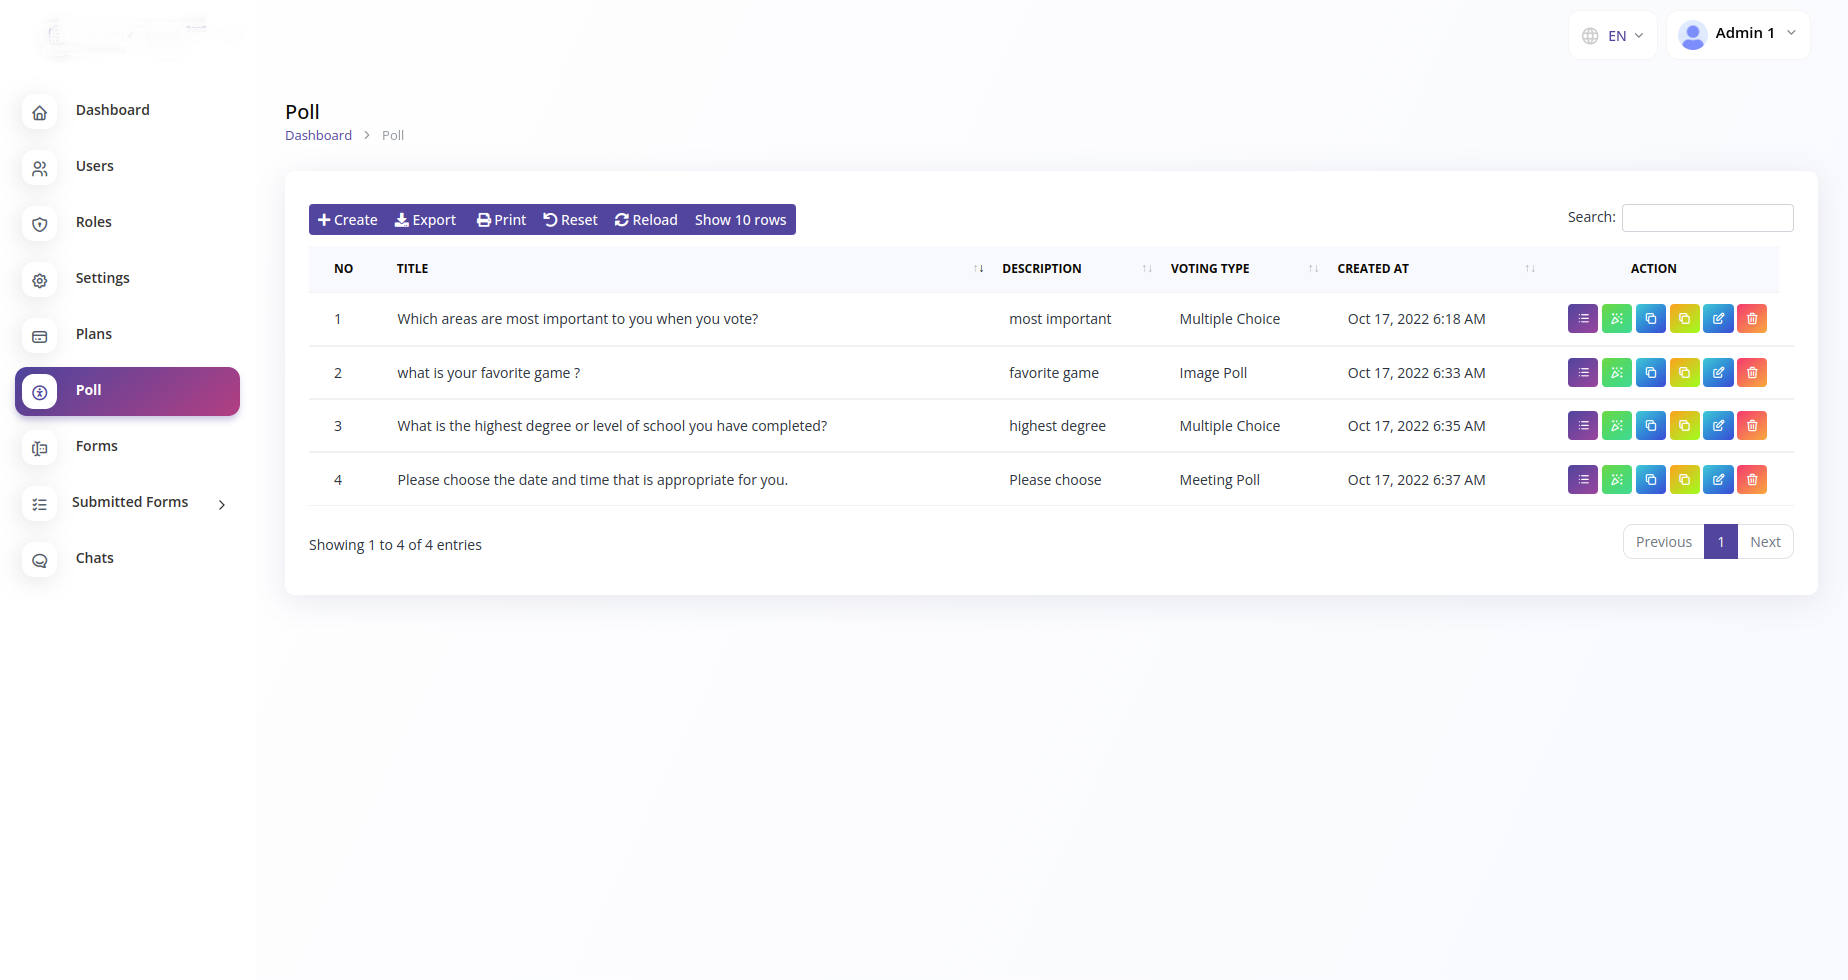Follow the Dashboard breadcrumb link
Image resolution: width=1848 pixels, height=980 pixels.
click(318, 136)
